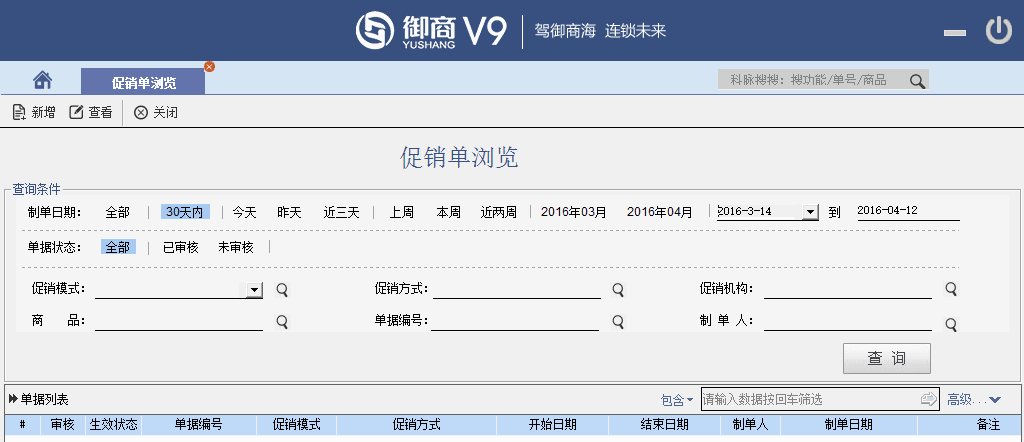This screenshot has height=442, width=1024.
Task: Select the 2016年04月 date filter
Action: (660, 212)
